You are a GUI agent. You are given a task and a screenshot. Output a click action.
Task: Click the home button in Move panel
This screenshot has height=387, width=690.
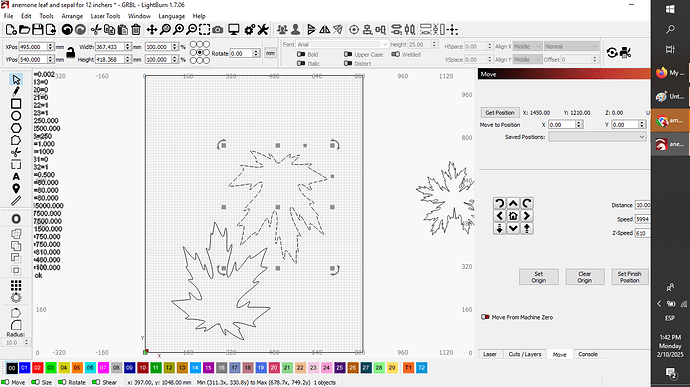(513, 216)
